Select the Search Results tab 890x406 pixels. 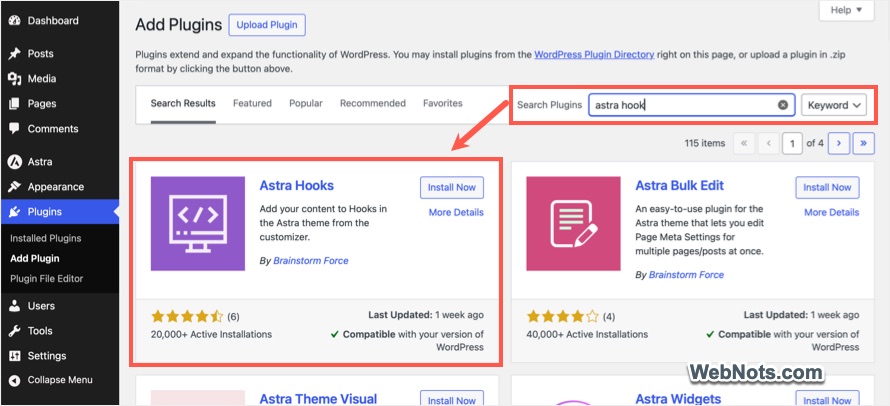click(183, 104)
